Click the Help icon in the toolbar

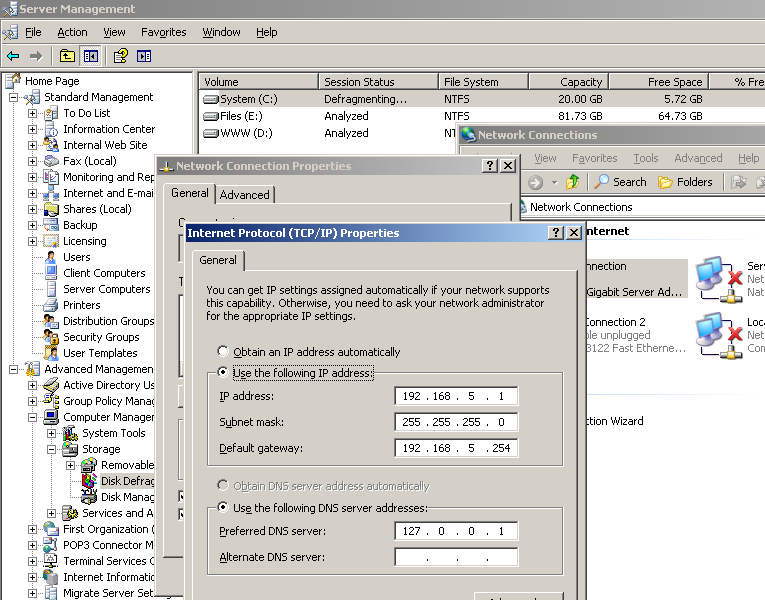point(121,57)
